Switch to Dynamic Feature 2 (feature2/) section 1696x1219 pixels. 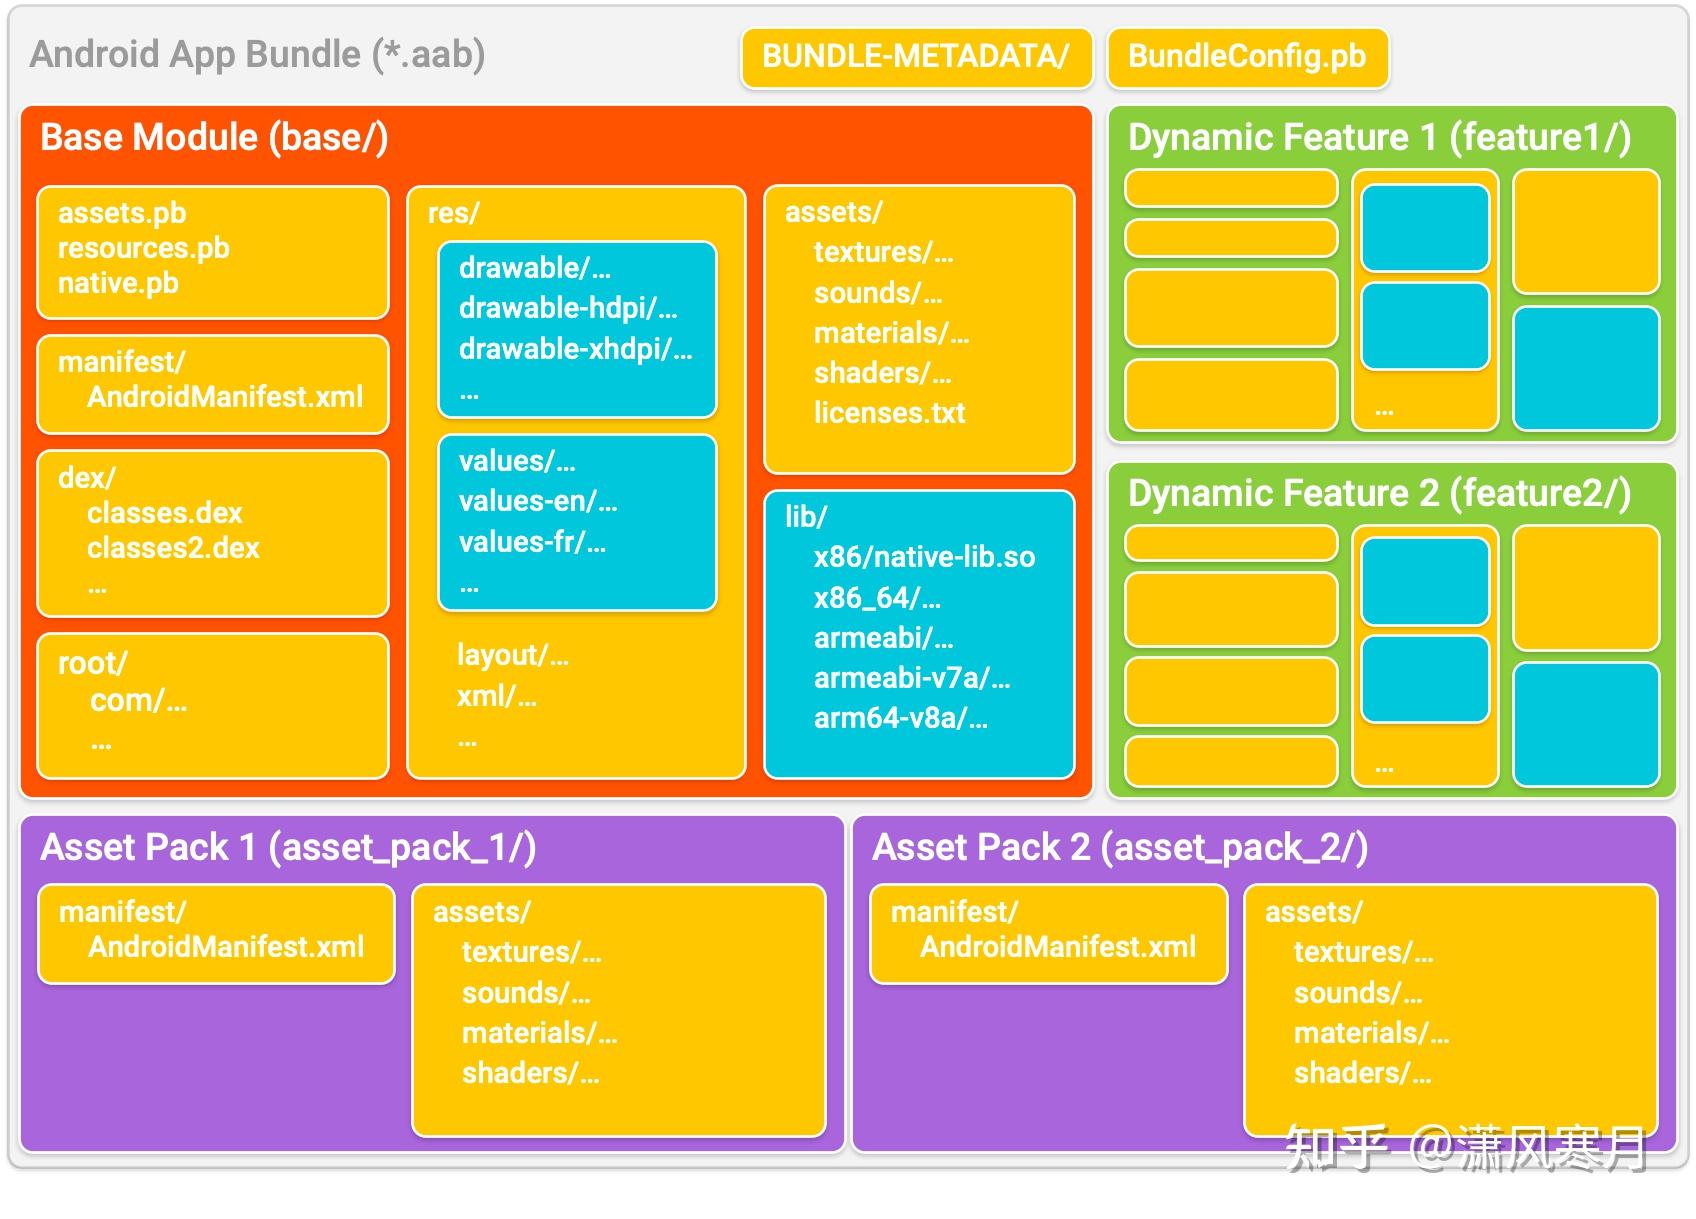1378,492
